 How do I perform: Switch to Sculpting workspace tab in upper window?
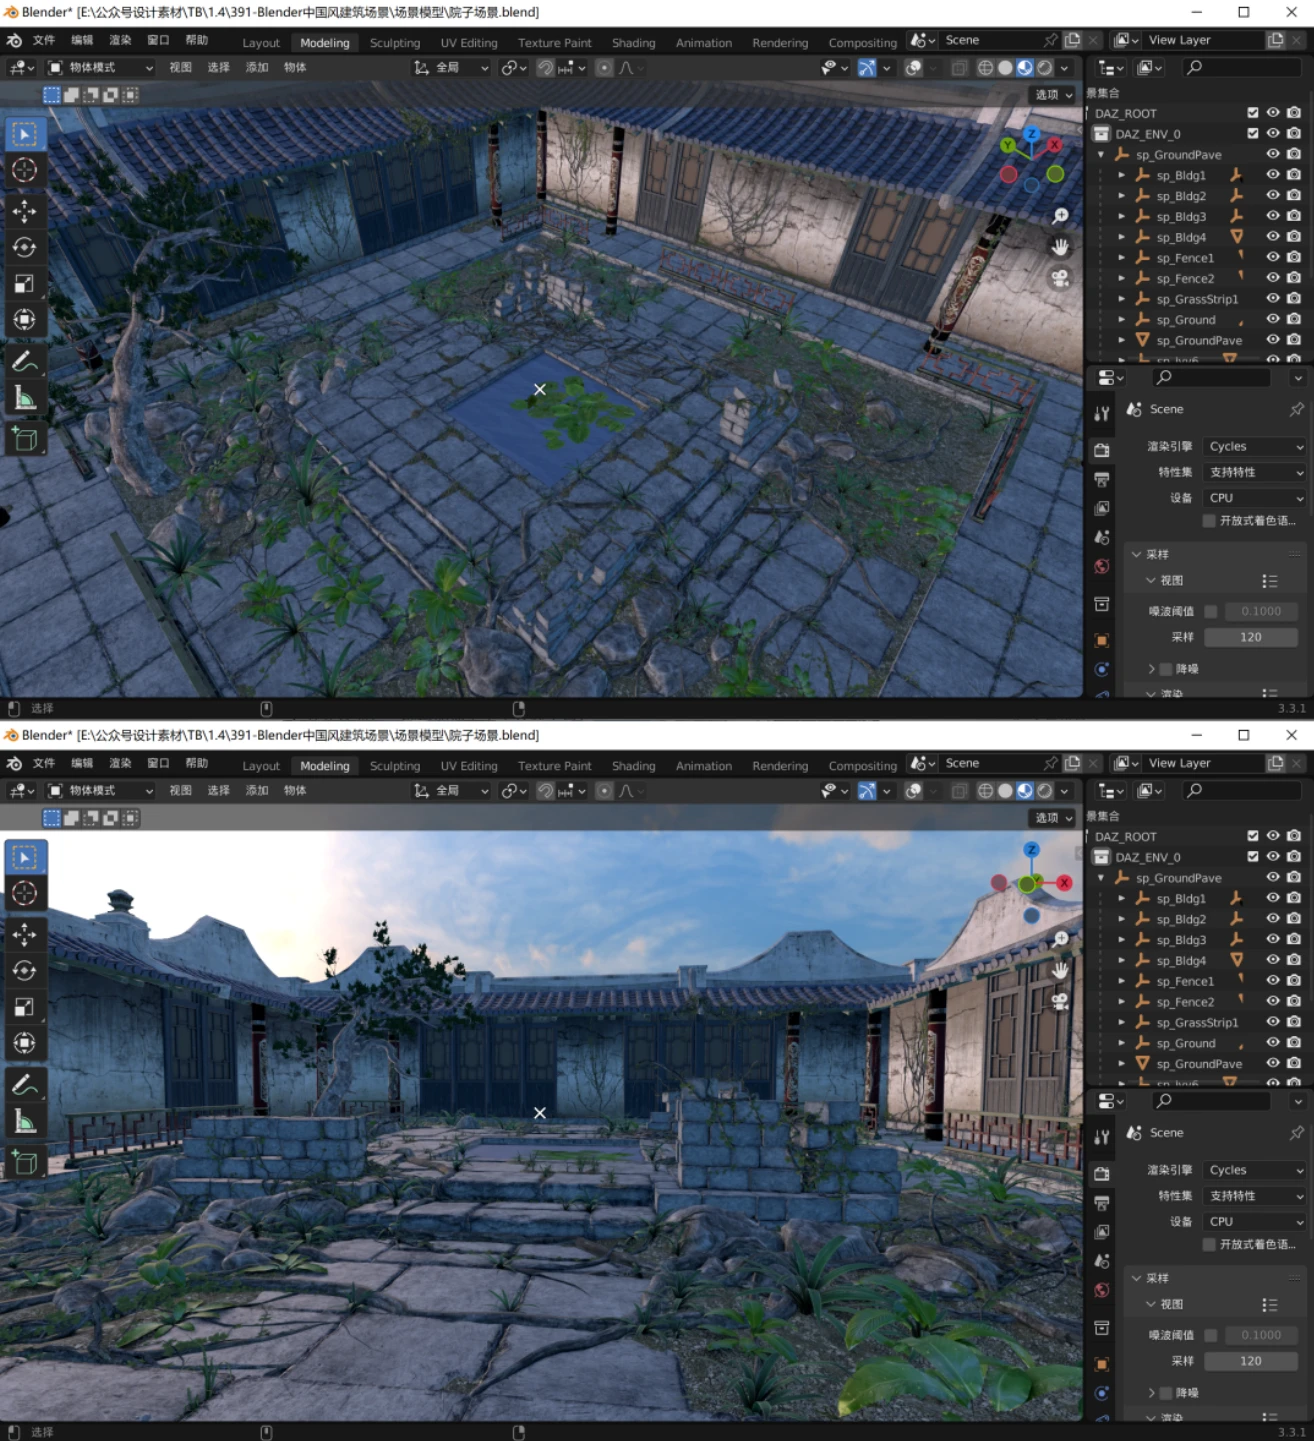[x=394, y=43]
